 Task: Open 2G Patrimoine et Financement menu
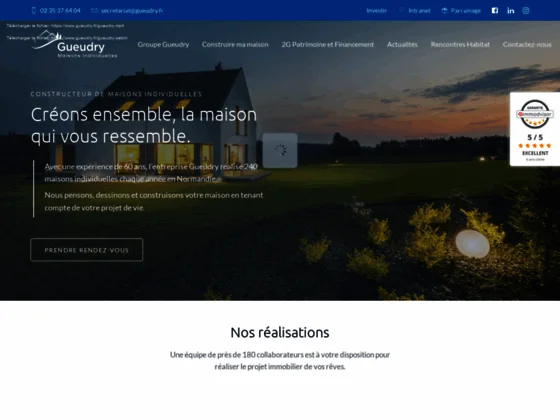point(328,44)
